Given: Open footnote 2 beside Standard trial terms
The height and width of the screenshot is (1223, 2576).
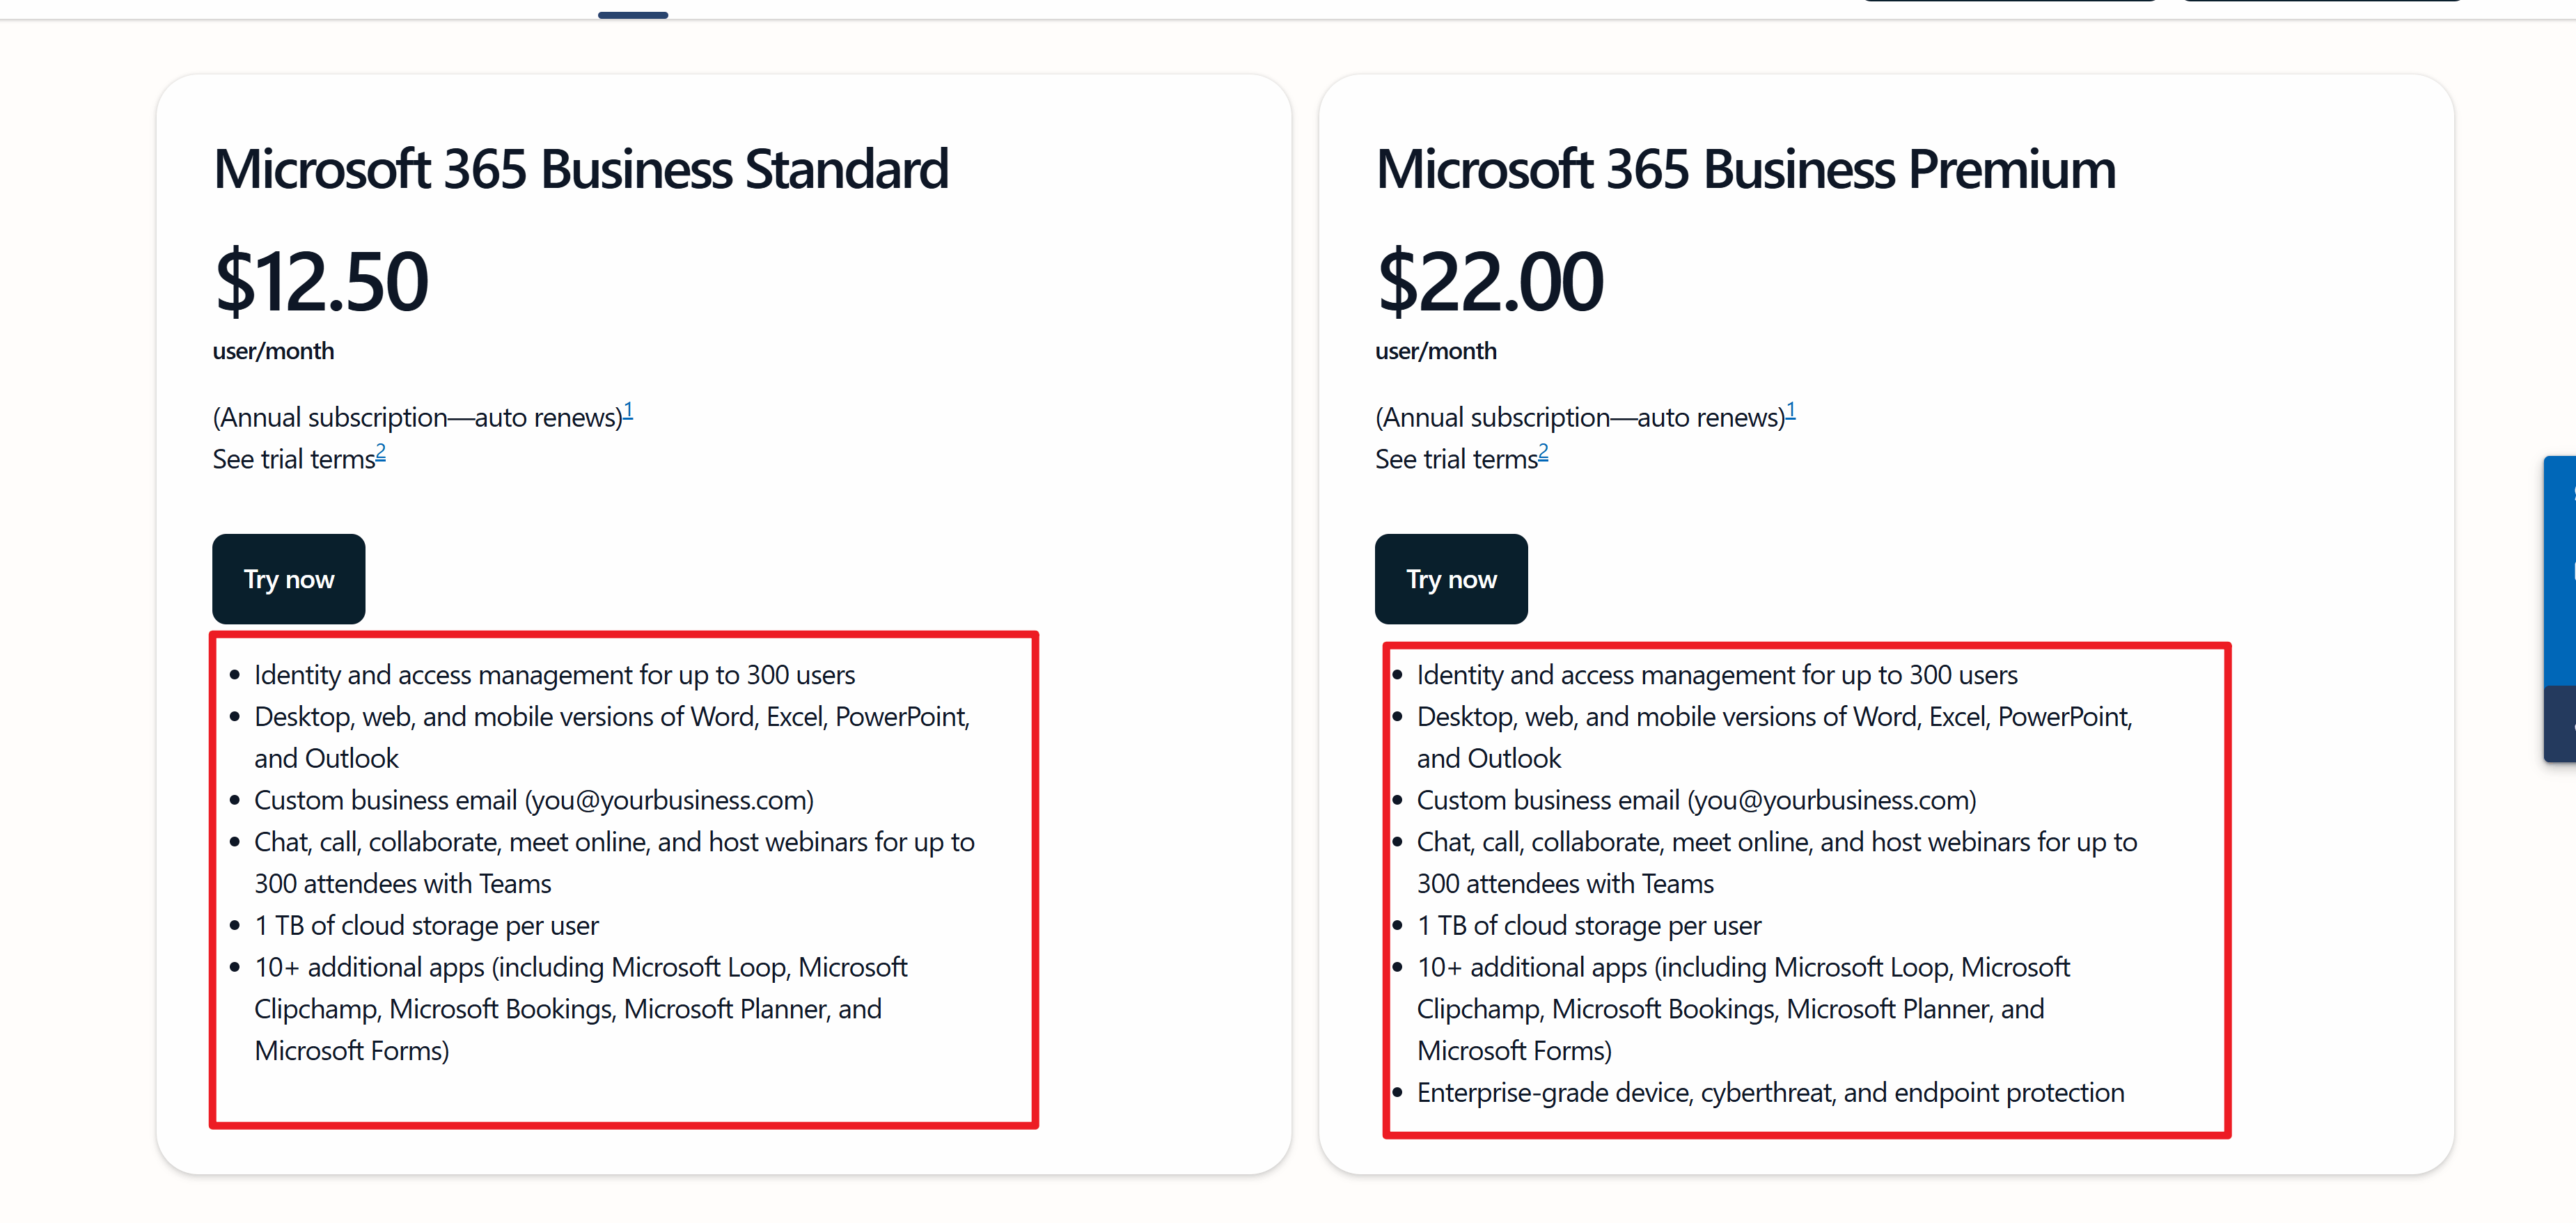Looking at the screenshot, I should tap(380, 452).
